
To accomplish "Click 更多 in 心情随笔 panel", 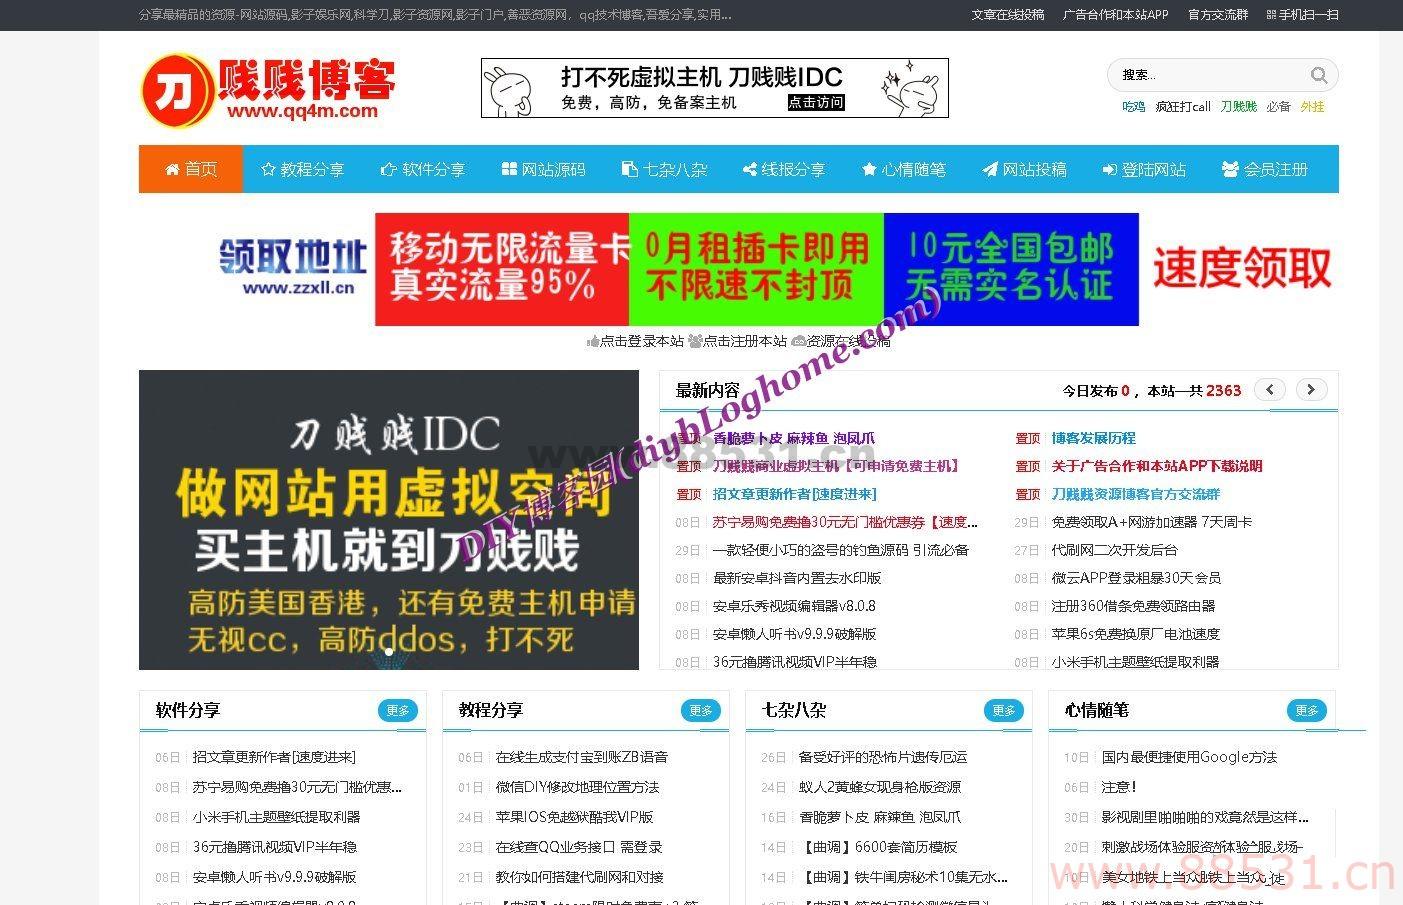I will click(x=1307, y=710).
